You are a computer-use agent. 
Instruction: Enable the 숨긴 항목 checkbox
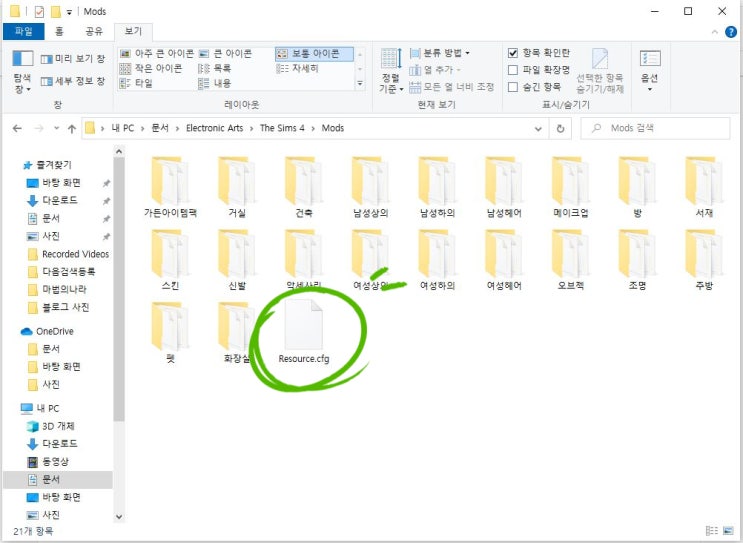tap(513, 87)
